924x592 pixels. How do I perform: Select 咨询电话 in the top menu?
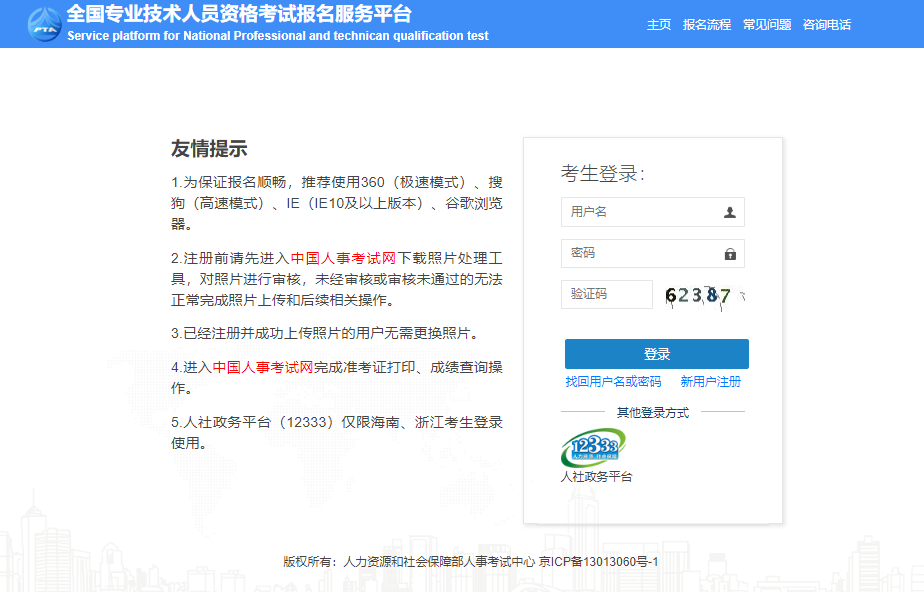pos(826,25)
